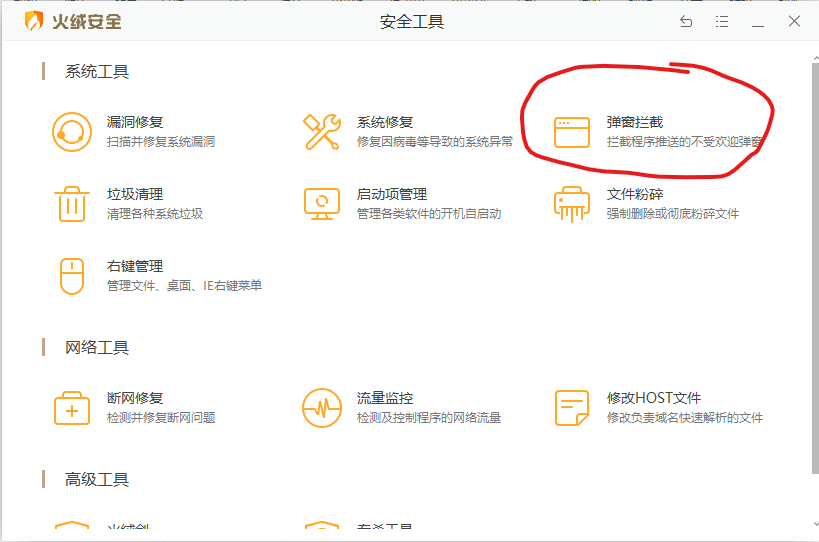Click the scrollbar down arrow
The width and height of the screenshot is (819, 542).
[815, 524]
